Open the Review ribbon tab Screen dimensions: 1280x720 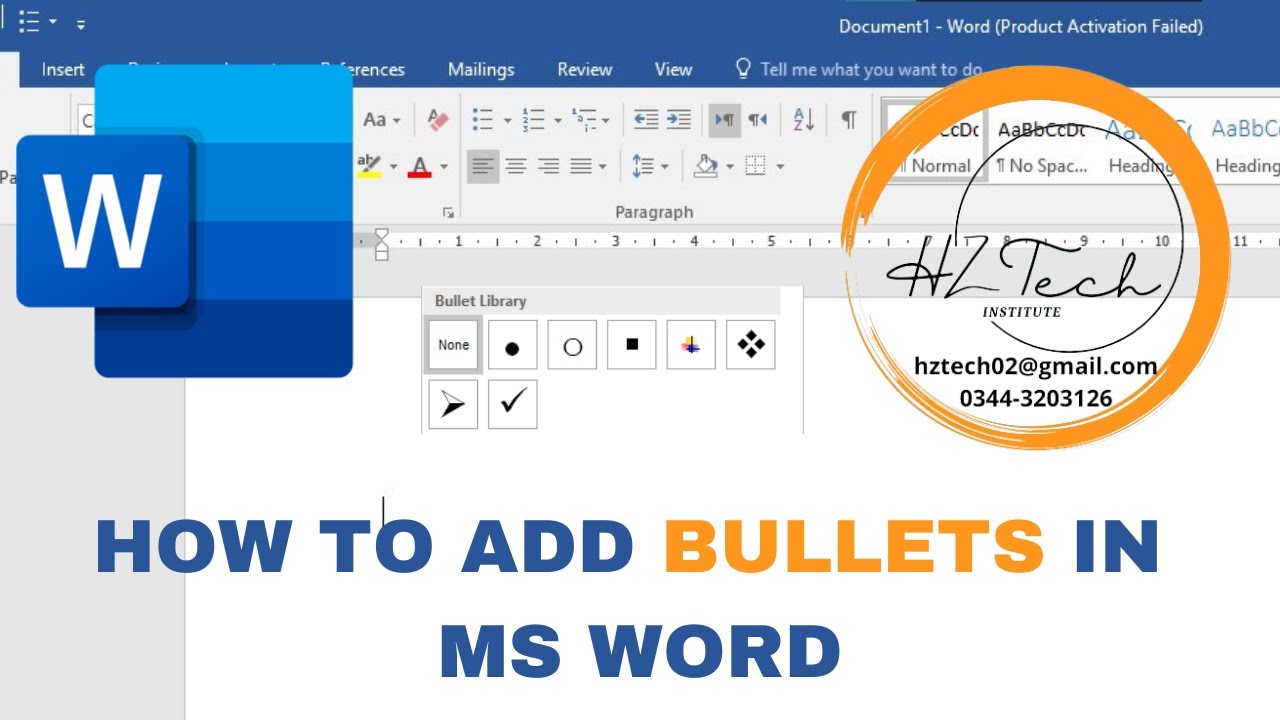point(585,69)
